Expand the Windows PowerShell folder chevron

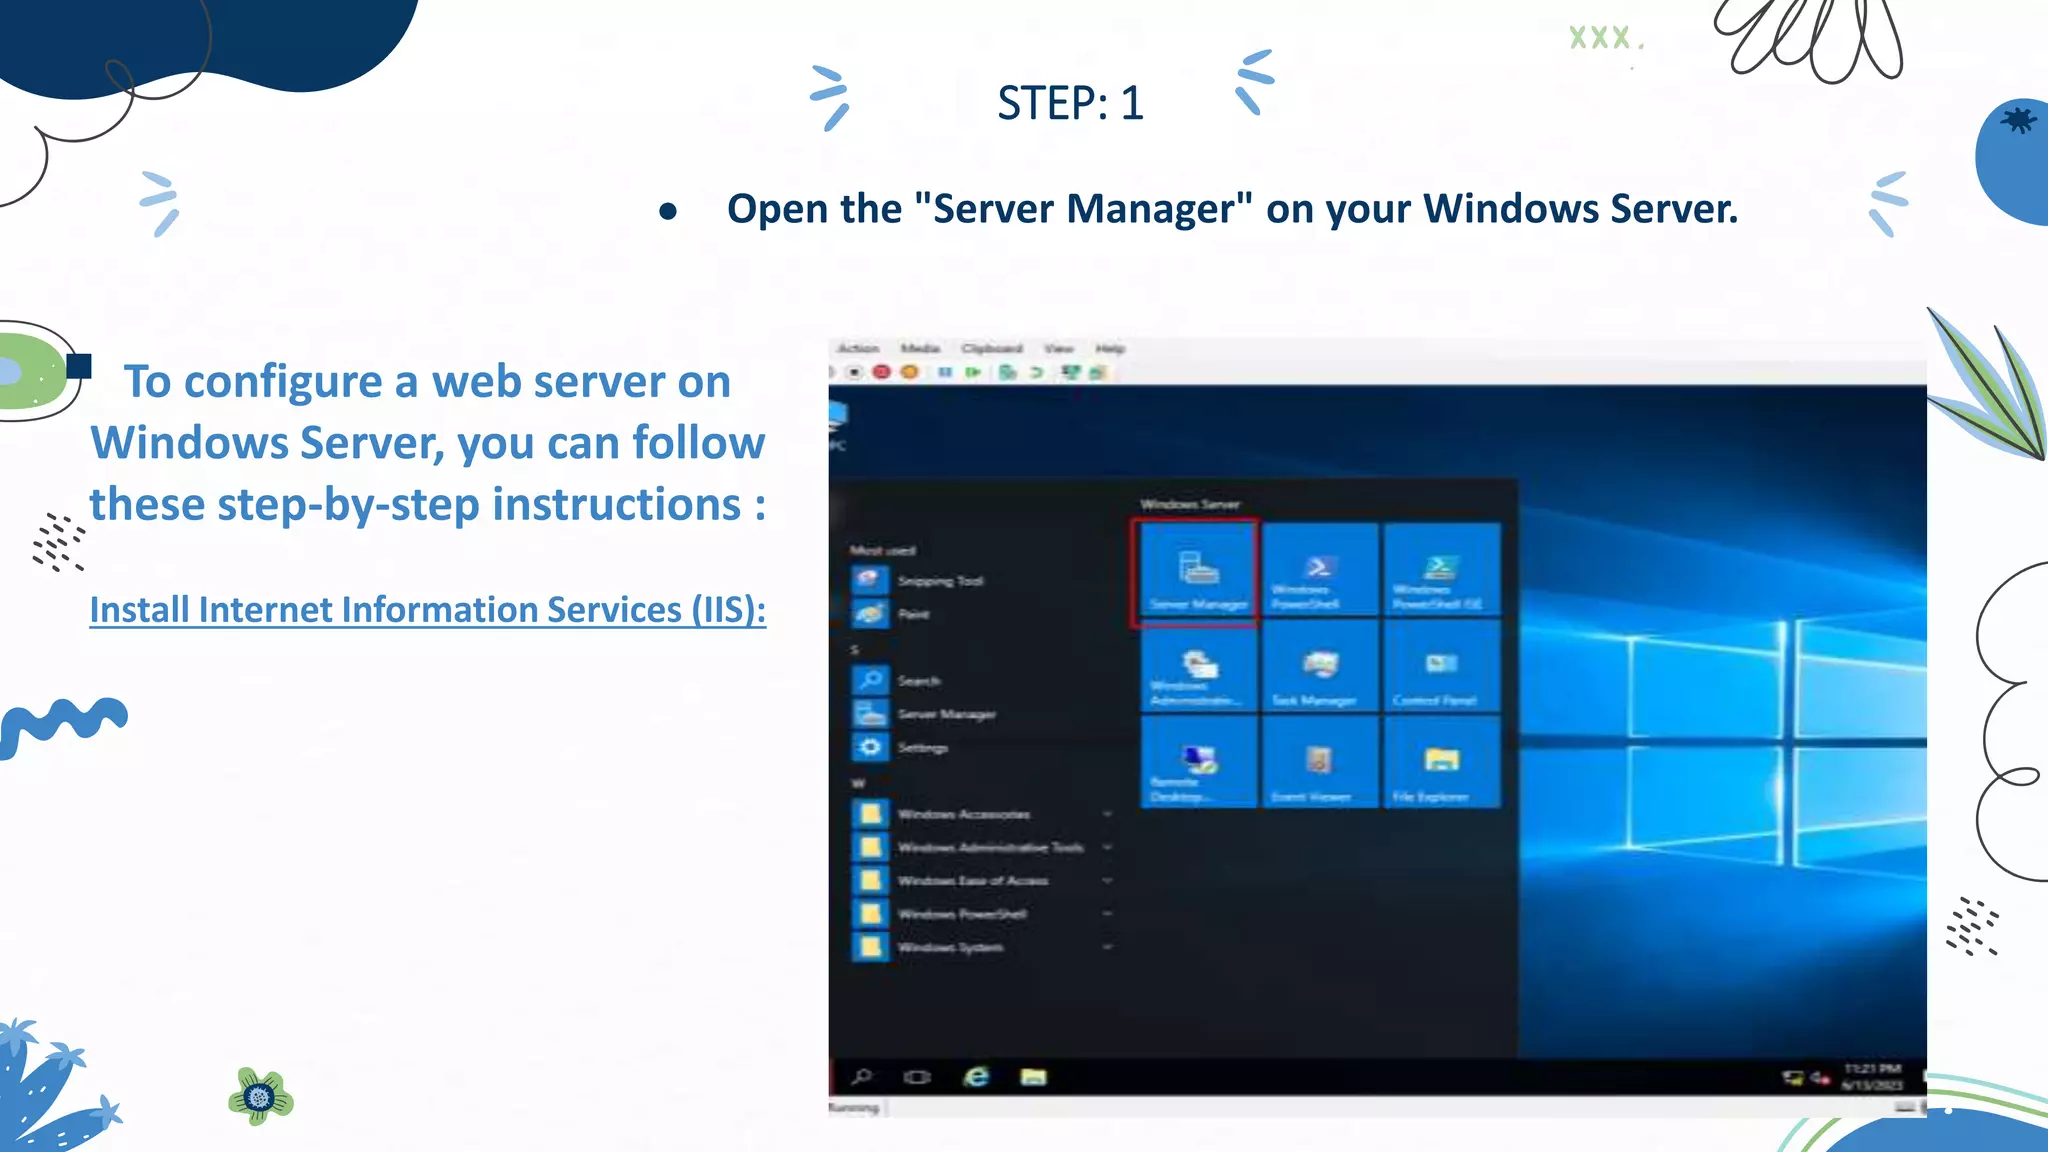[x=1107, y=913]
